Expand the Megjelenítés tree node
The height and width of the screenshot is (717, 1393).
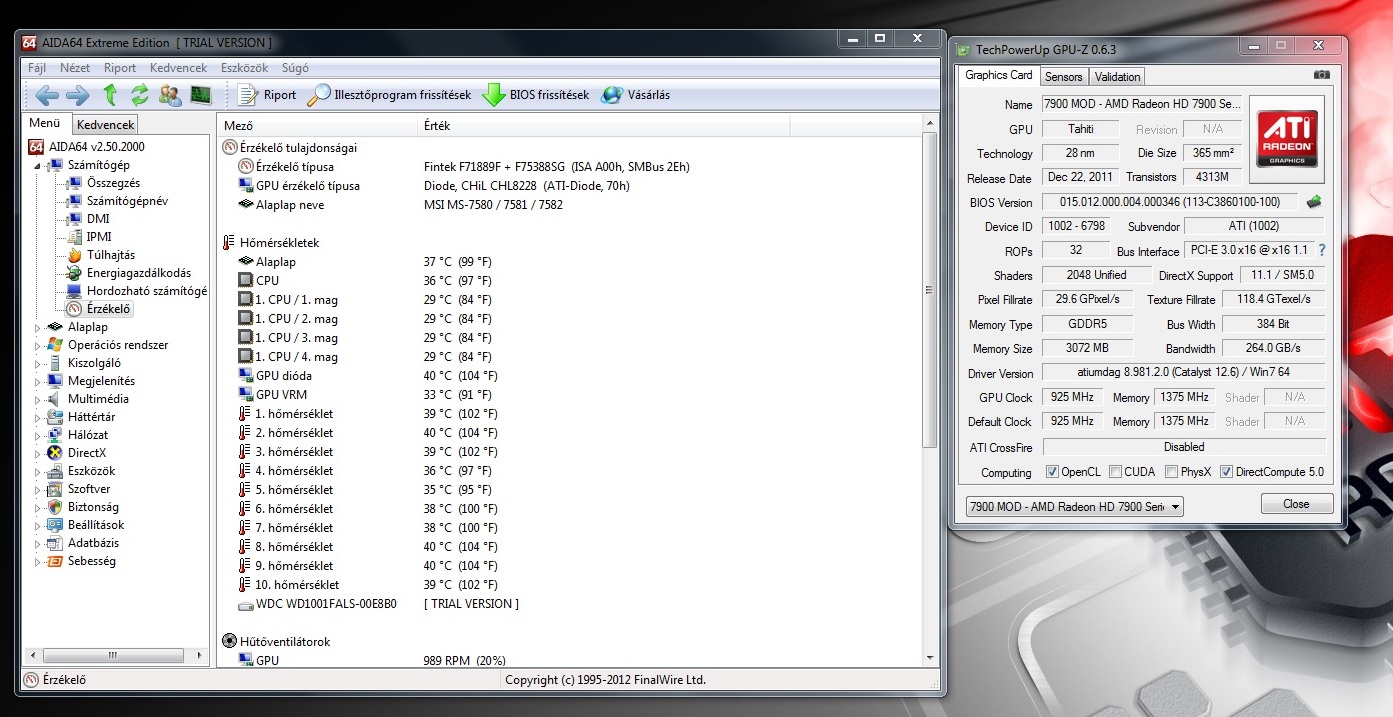point(38,381)
